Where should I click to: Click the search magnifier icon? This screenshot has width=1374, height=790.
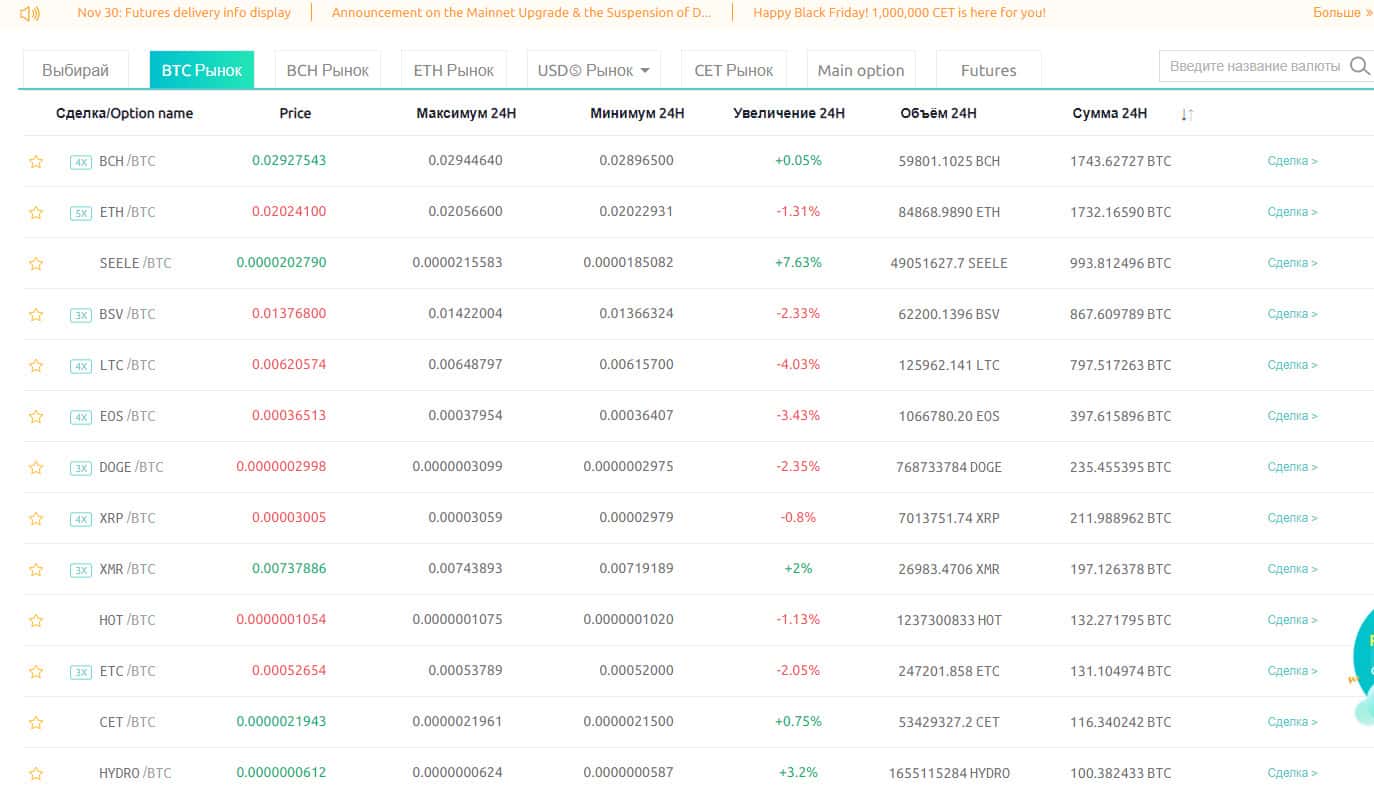pos(1360,66)
